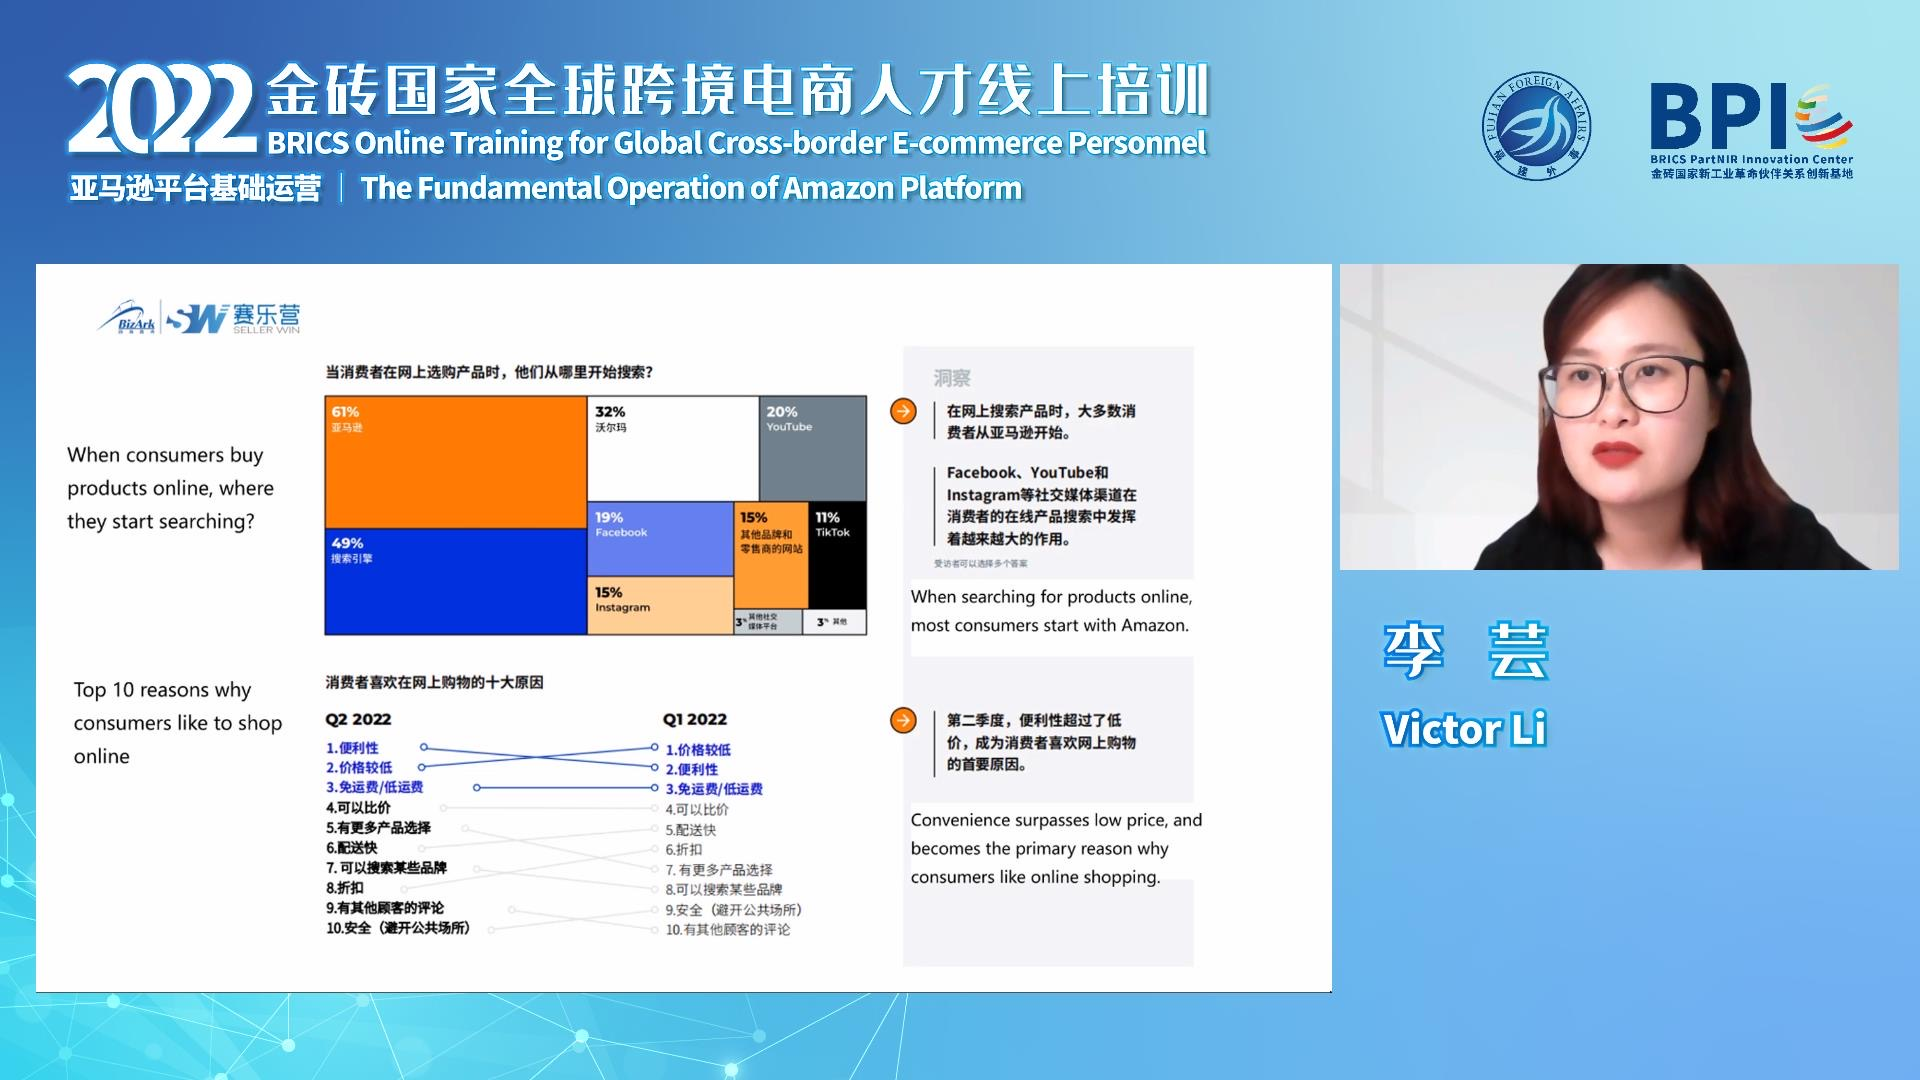Click the Fujian Foreign Affairs round logo

coord(1537,127)
